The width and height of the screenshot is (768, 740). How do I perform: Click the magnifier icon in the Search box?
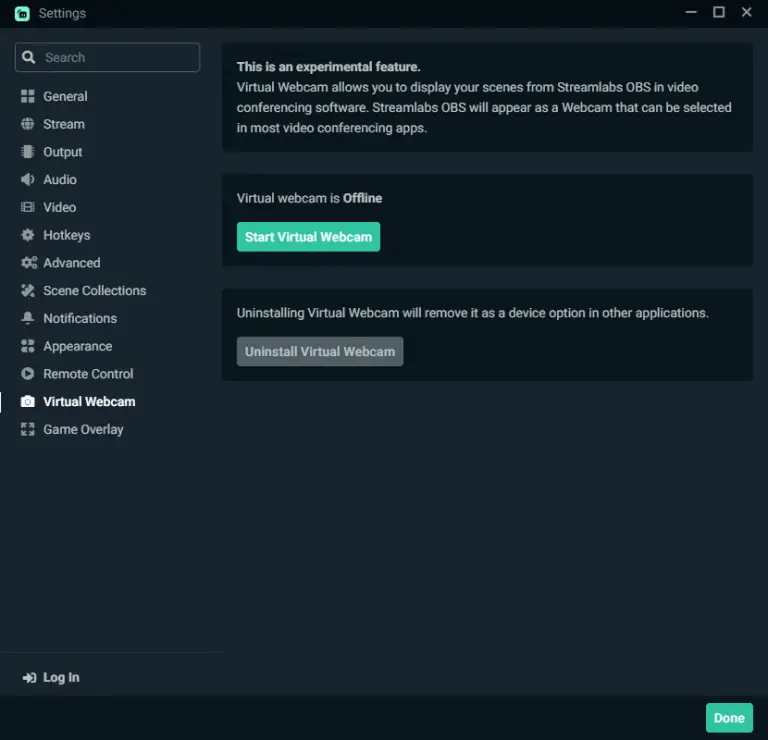point(29,57)
